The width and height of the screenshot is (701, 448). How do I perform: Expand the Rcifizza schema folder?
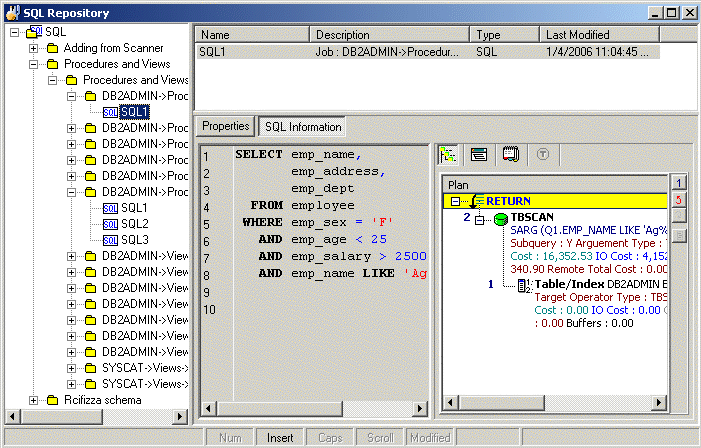tap(34, 400)
